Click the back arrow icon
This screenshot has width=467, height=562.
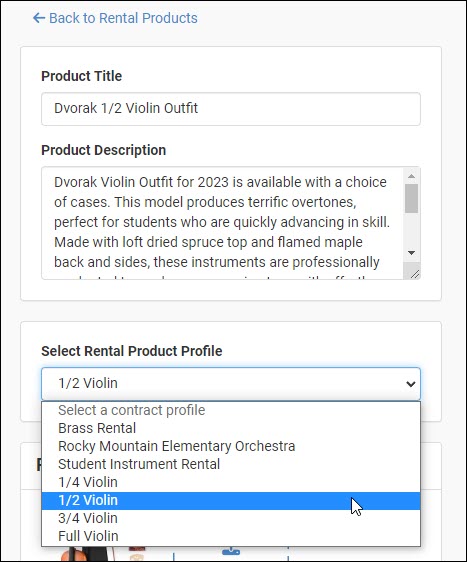click(x=39, y=18)
